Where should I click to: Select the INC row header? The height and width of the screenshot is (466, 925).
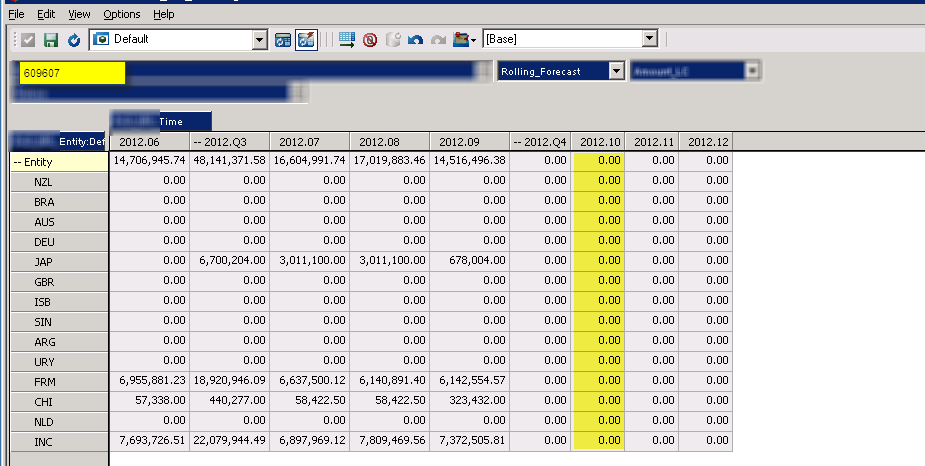click(59, 442)
